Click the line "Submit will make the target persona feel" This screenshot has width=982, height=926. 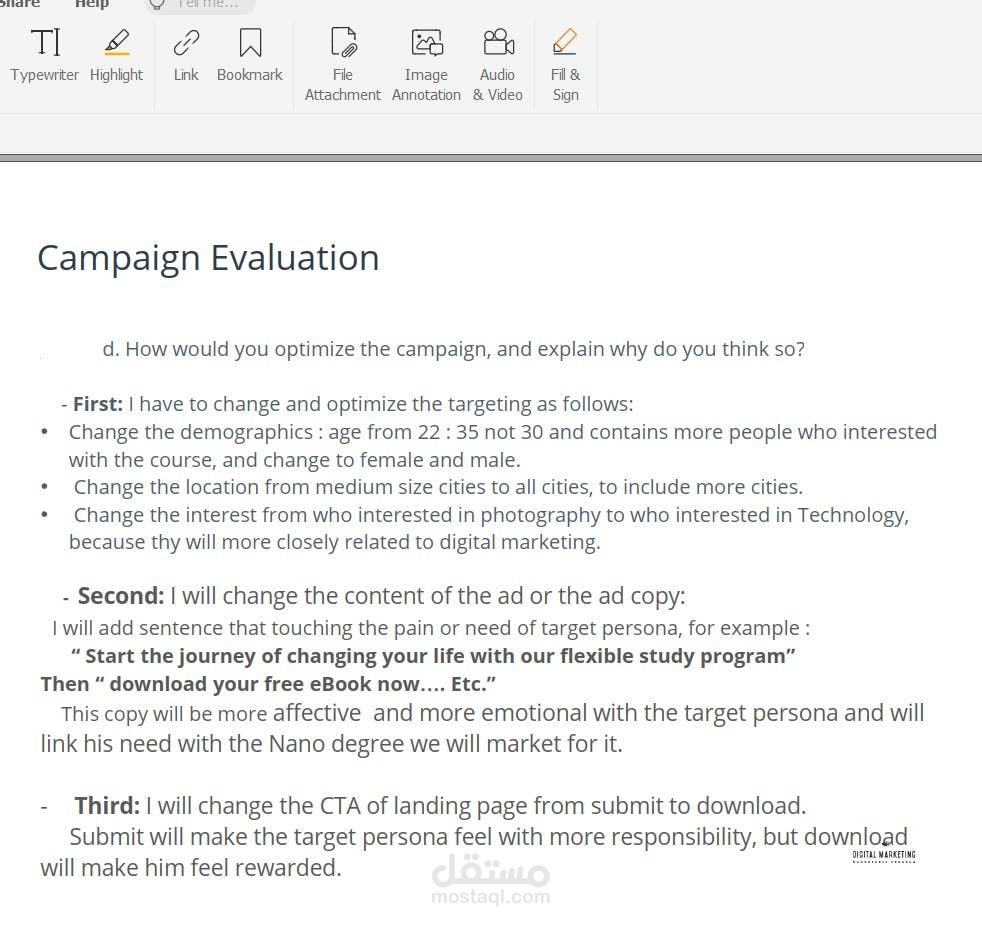[x=488, y=836]
